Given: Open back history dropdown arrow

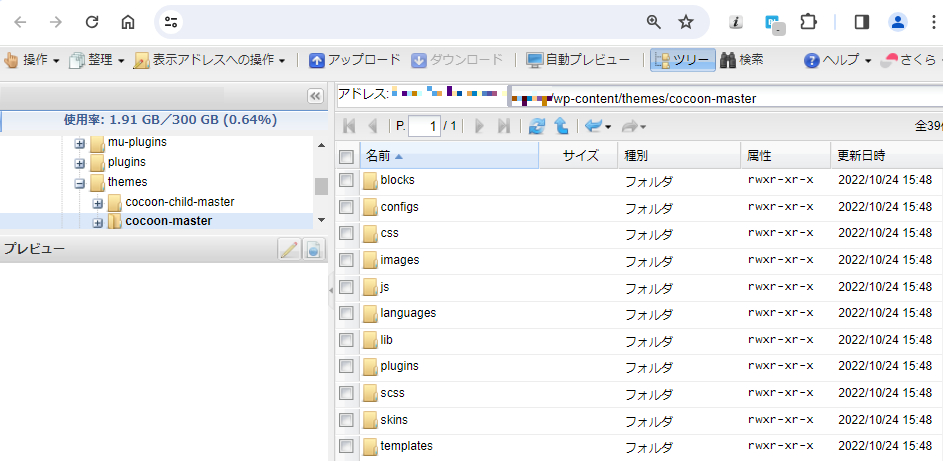Looking at the screenshot, I should pyautogui.click(x=608, y=126).
